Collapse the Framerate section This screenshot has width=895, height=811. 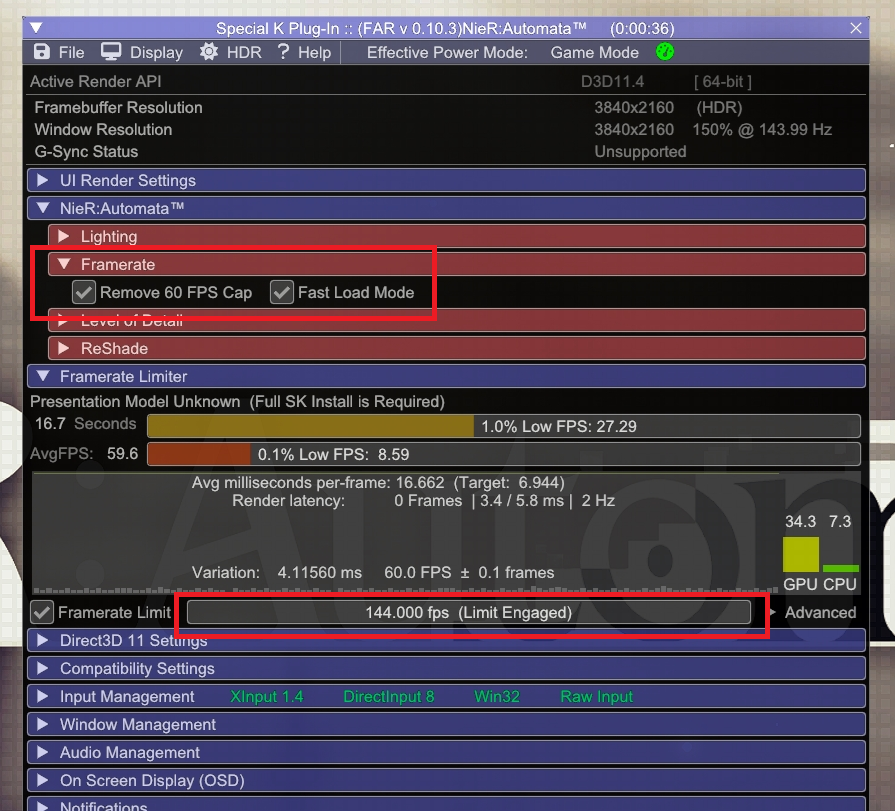[x=457, y=264]
